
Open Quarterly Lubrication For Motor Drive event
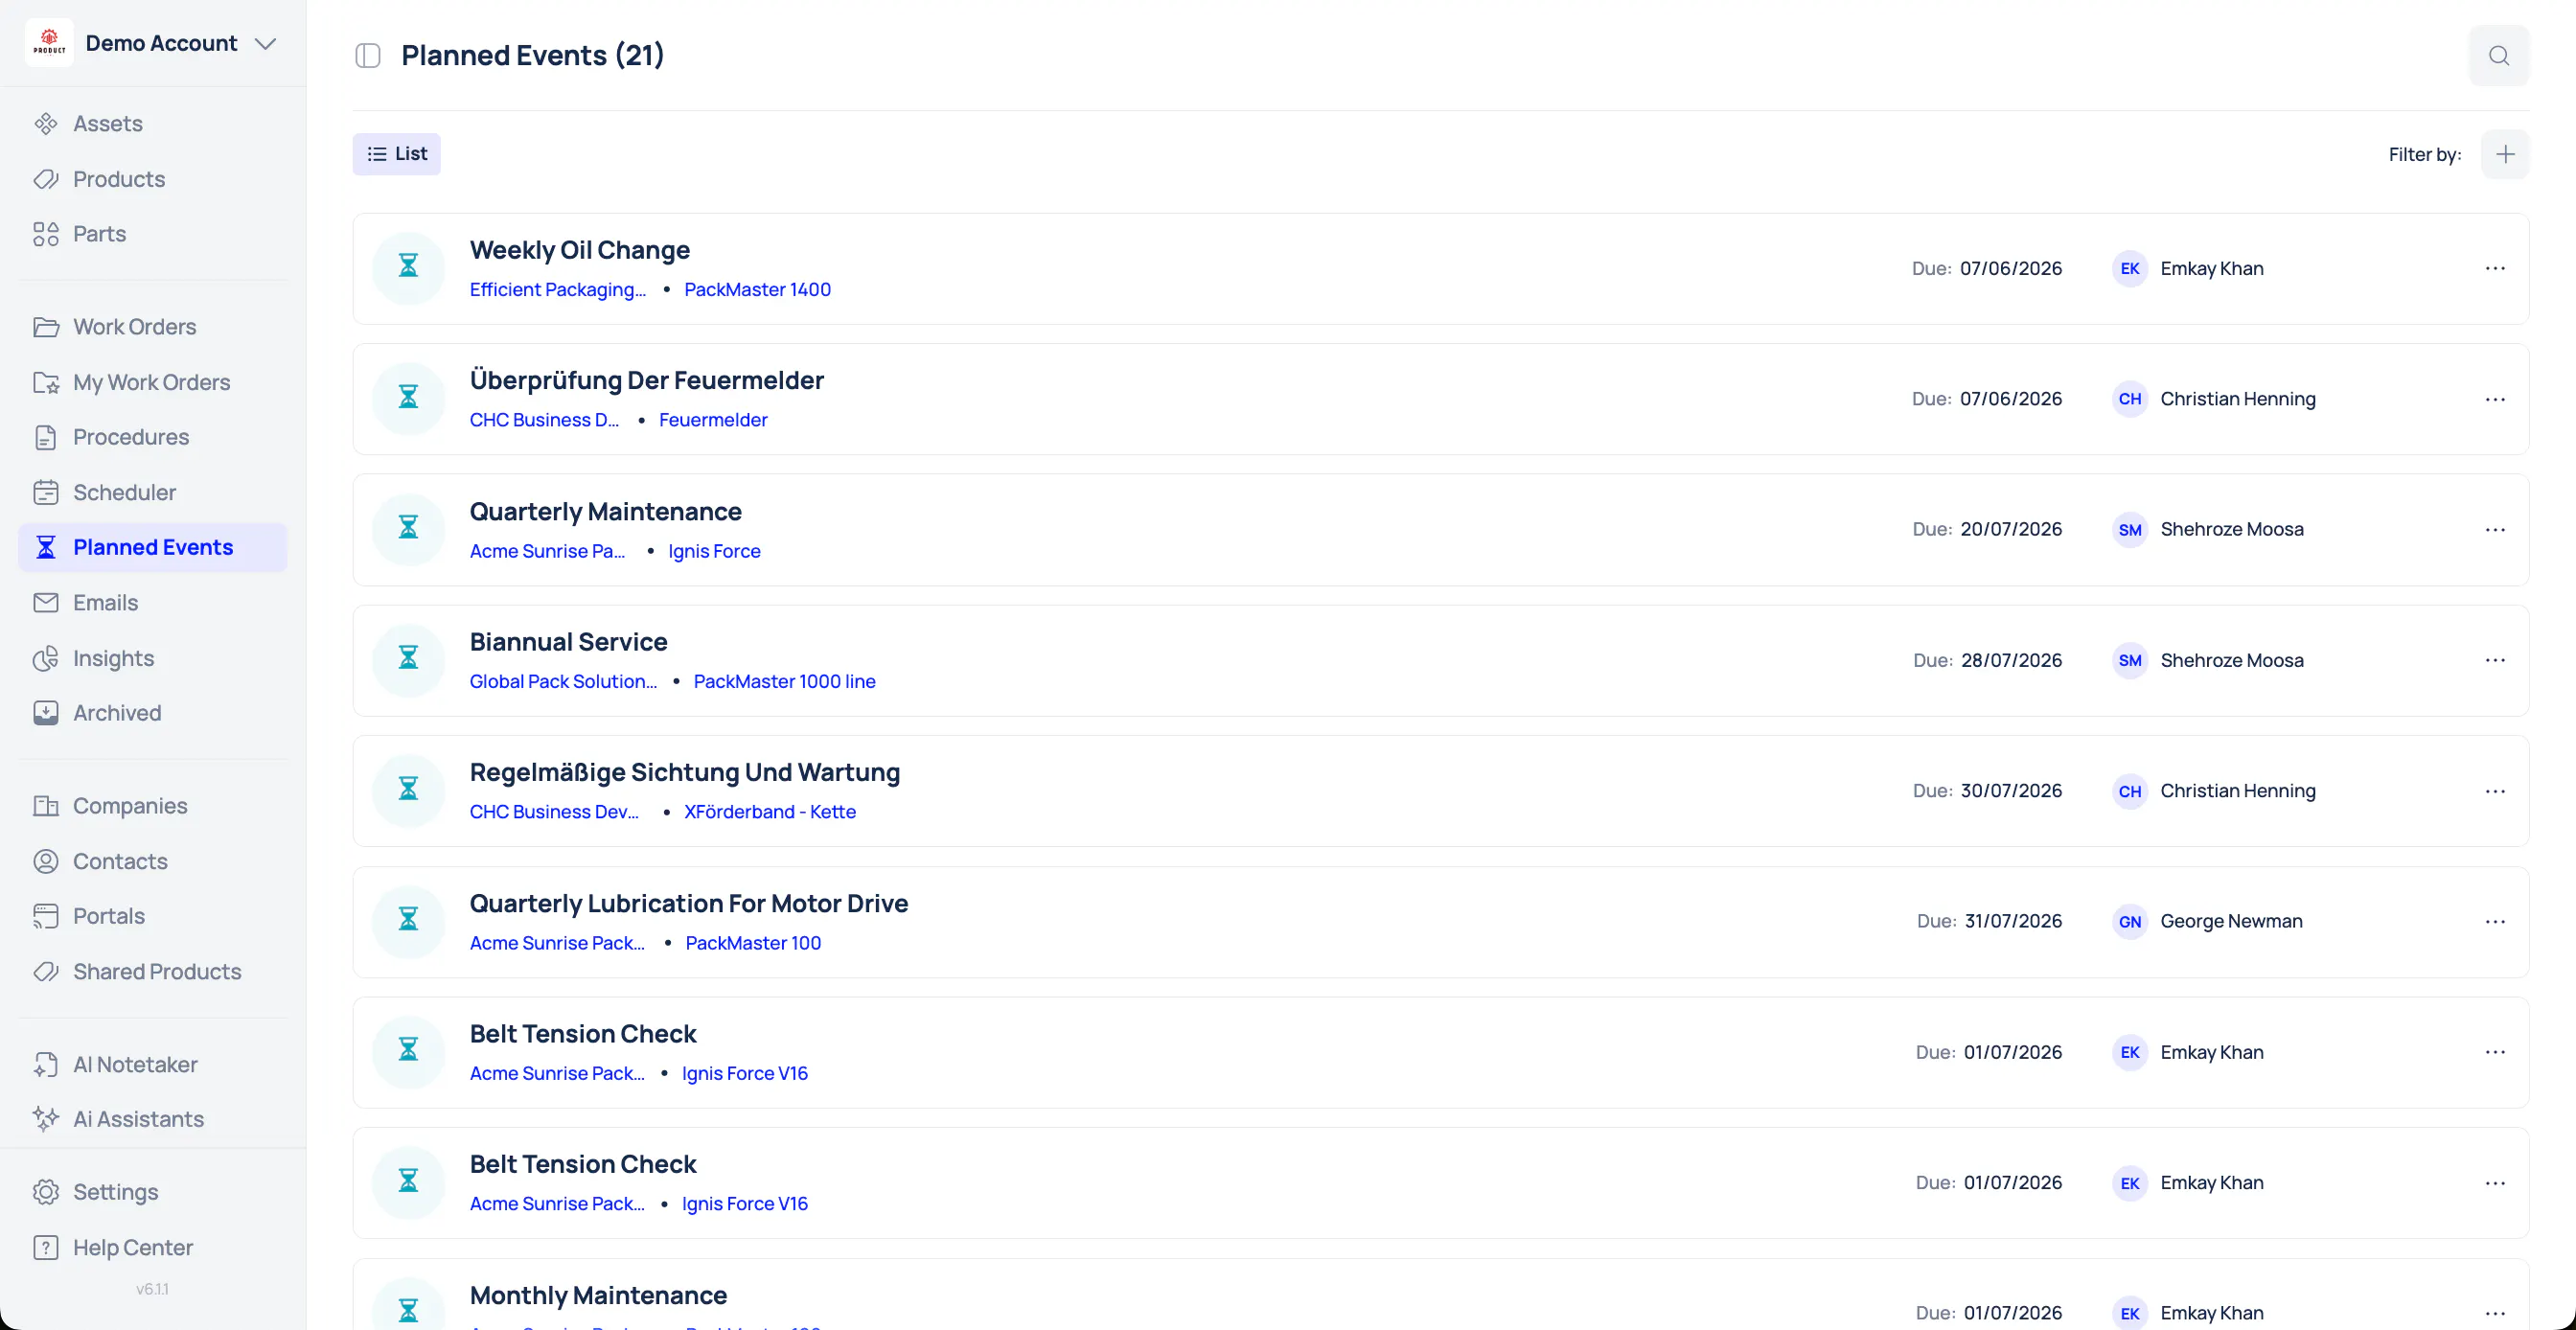tap(689, 904)
